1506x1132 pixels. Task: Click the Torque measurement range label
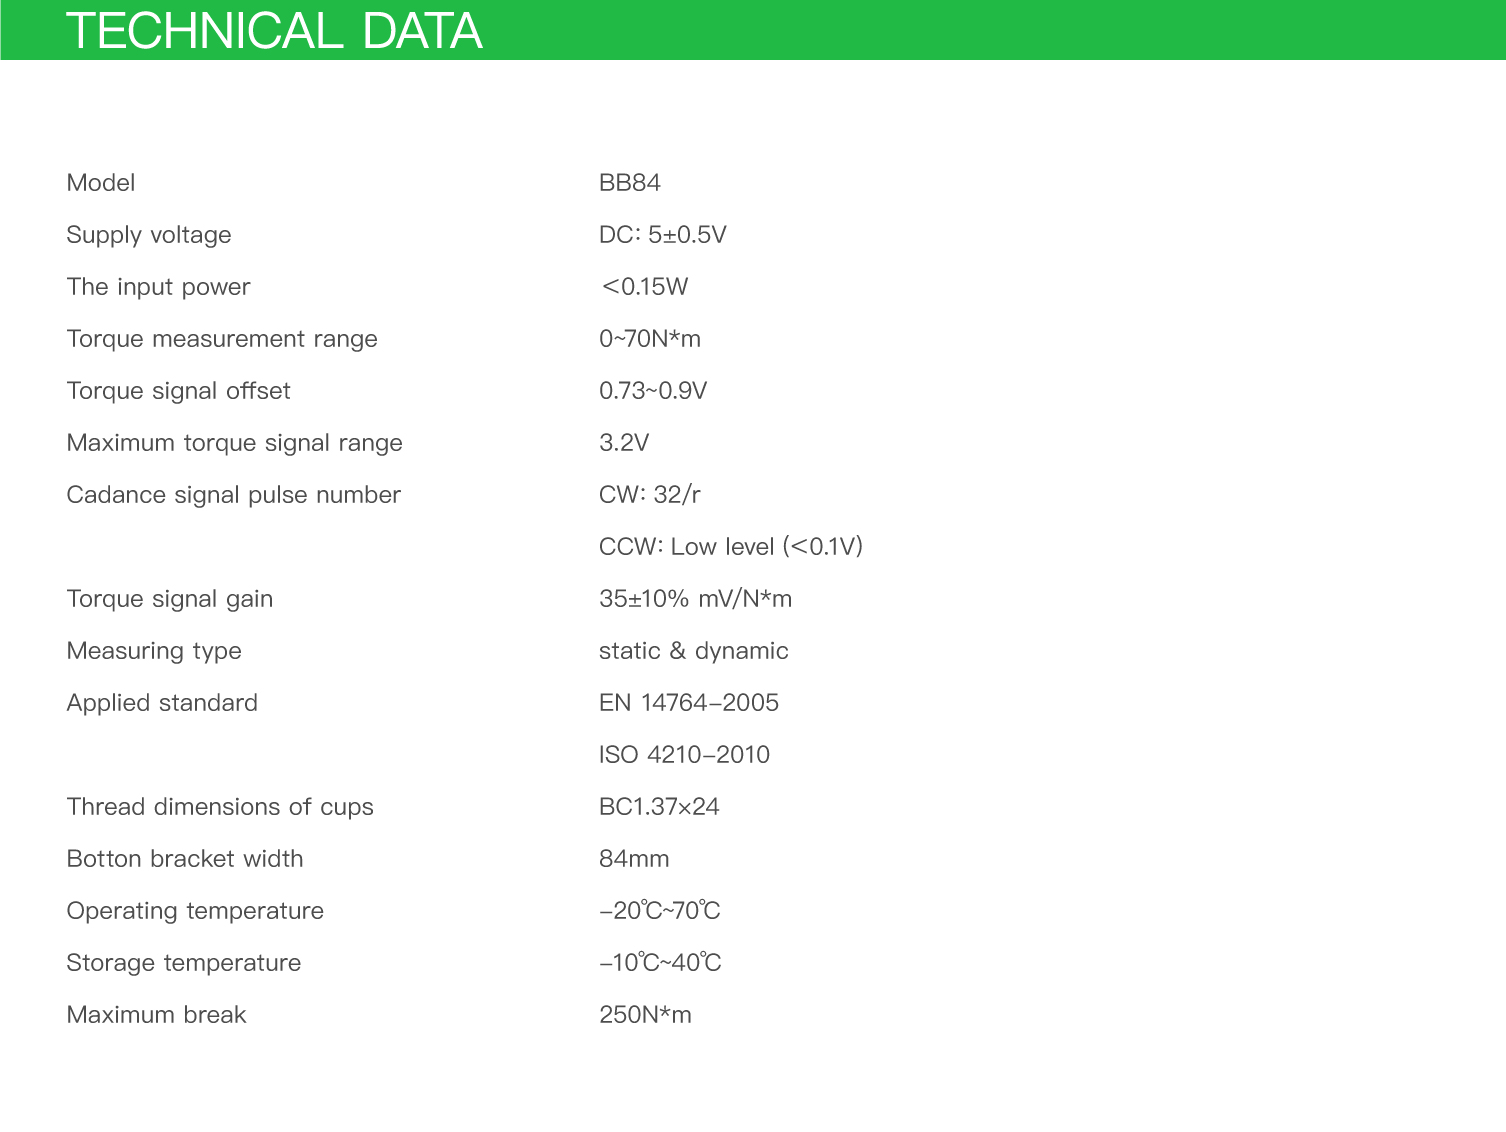click(x=222, y=339)
